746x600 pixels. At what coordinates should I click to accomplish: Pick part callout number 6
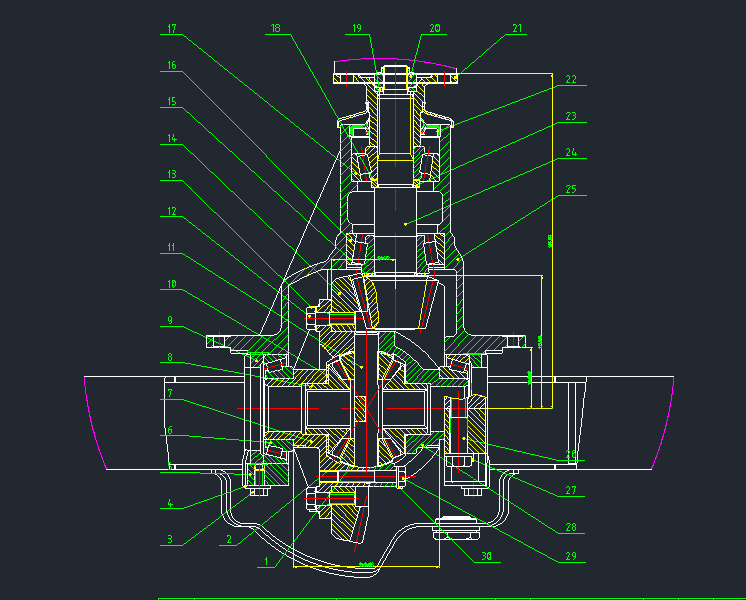coord(170,431)
